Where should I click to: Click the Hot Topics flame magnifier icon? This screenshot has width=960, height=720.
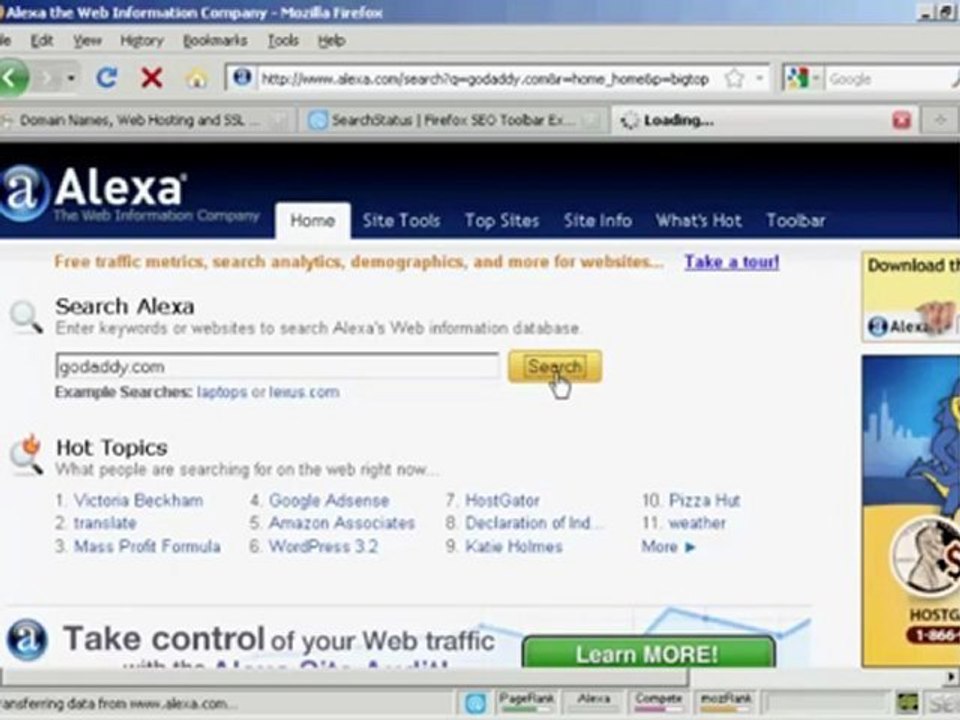click(x=27, y=456)
